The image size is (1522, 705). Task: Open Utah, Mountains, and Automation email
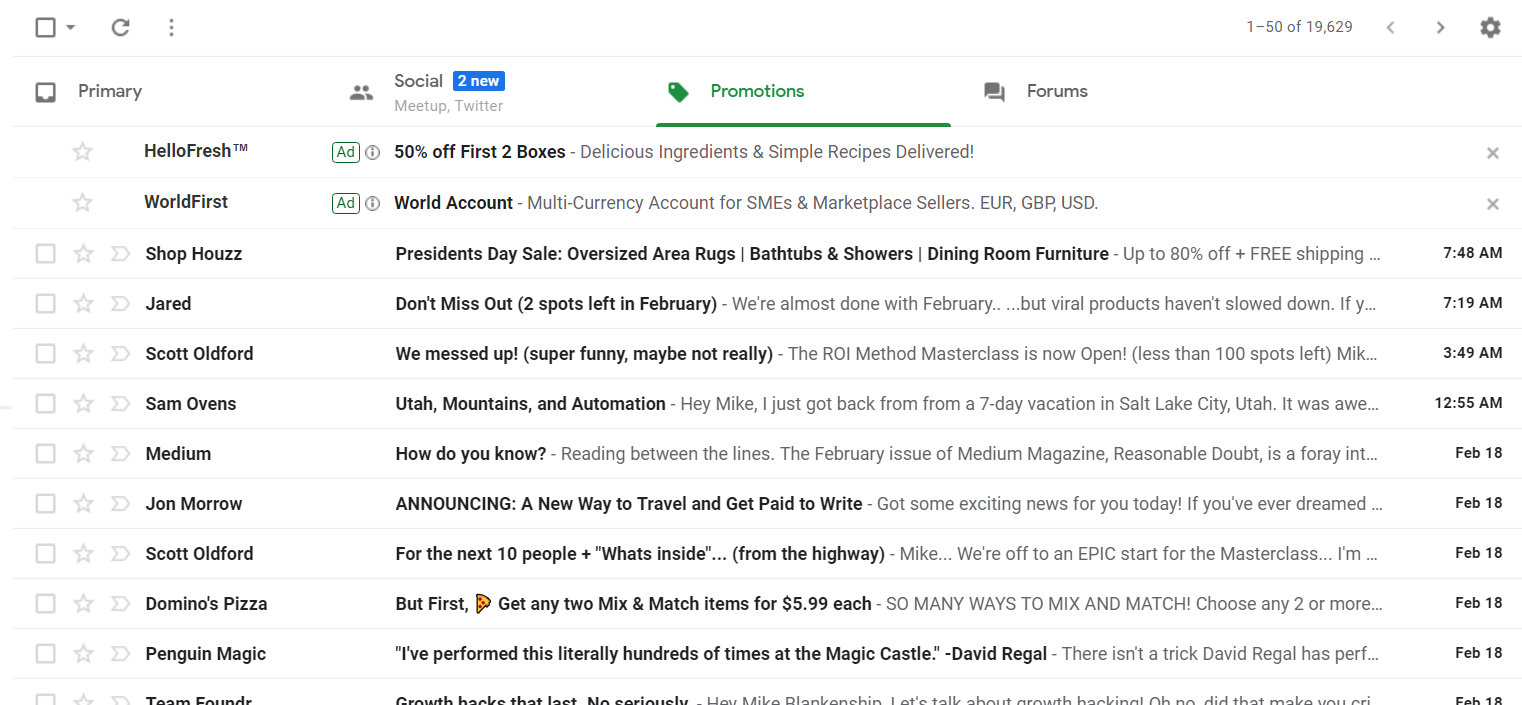pyautogui.click(x=767, y=404)
